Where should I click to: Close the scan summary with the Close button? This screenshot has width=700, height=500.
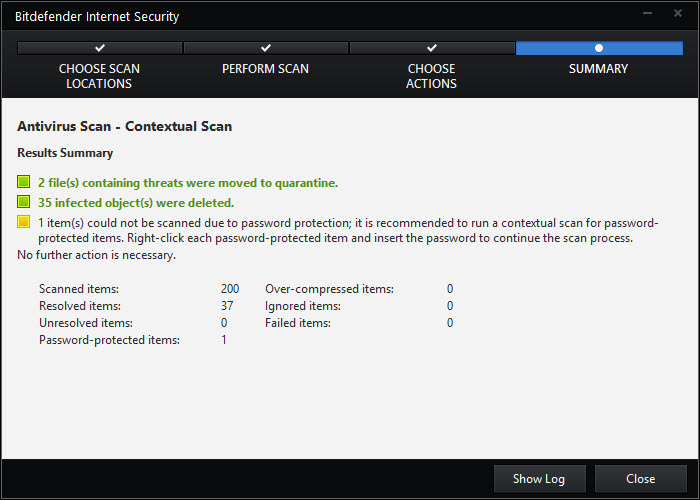click(640, 479)
